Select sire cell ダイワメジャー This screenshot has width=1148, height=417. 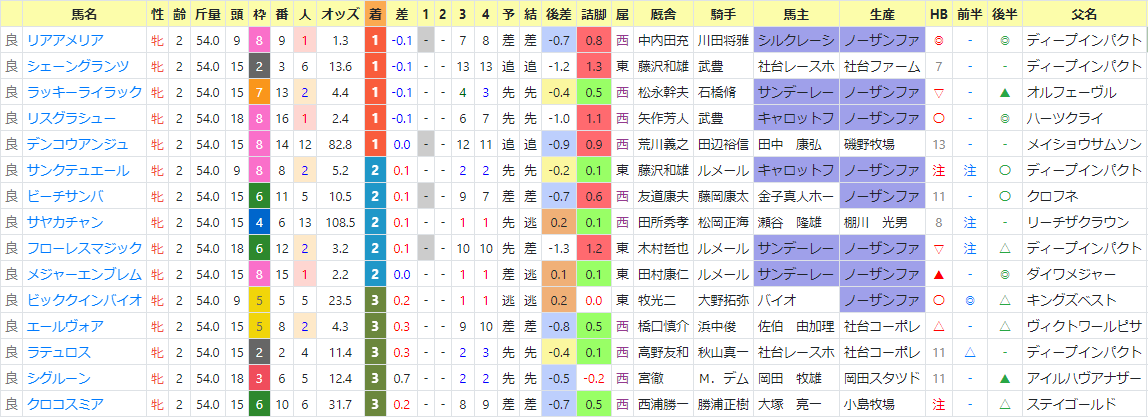click(x=1084, y=274)
